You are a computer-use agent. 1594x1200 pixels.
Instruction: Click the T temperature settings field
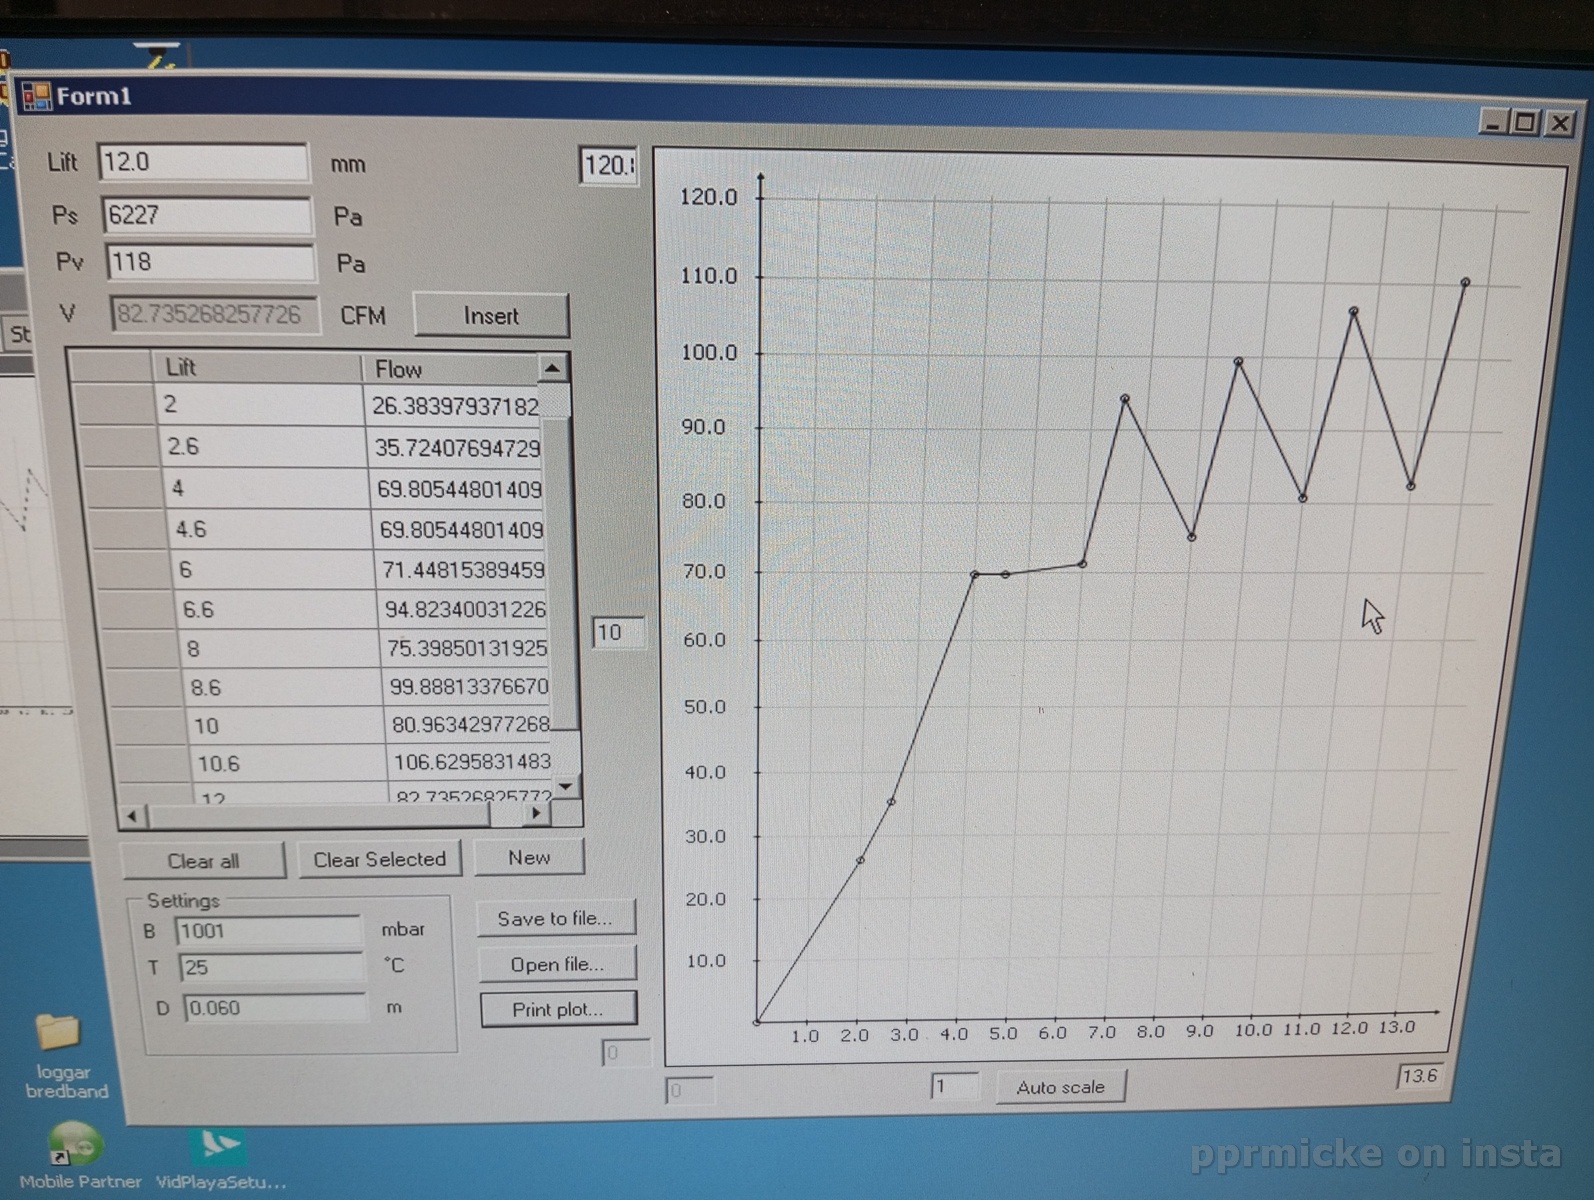pos(270,967)
